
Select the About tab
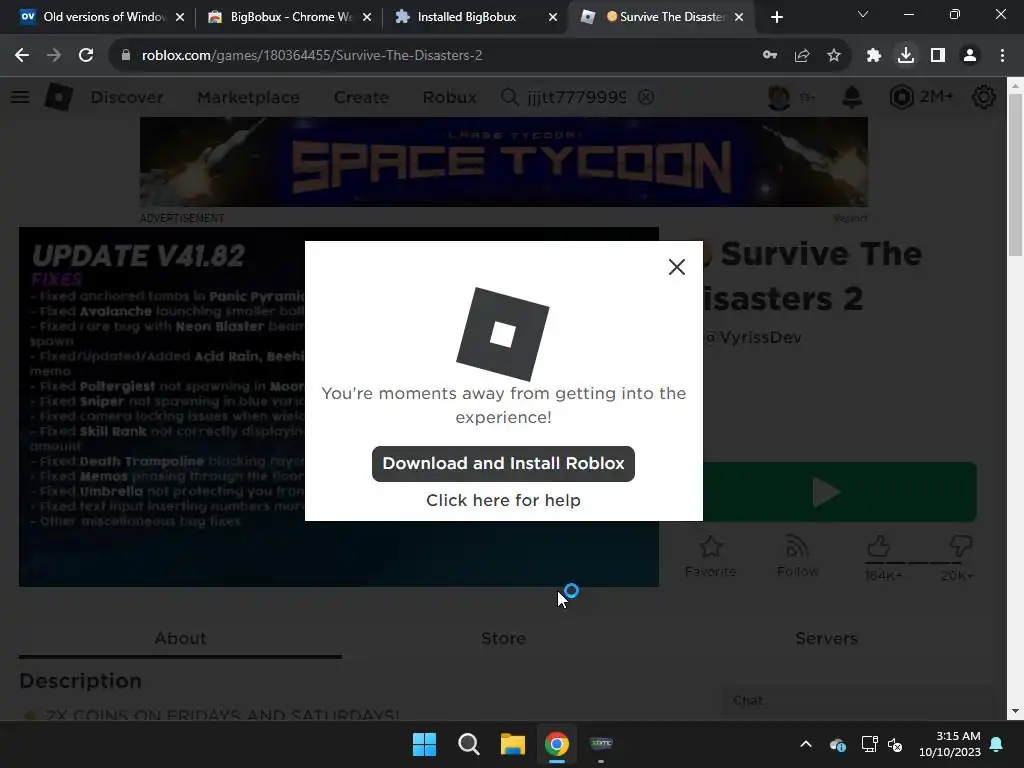(x=180, y=638)
